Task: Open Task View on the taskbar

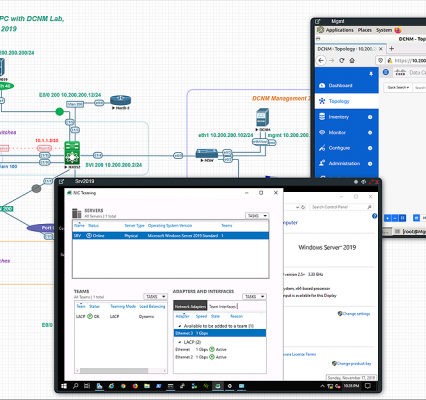Action: [87, 386]
